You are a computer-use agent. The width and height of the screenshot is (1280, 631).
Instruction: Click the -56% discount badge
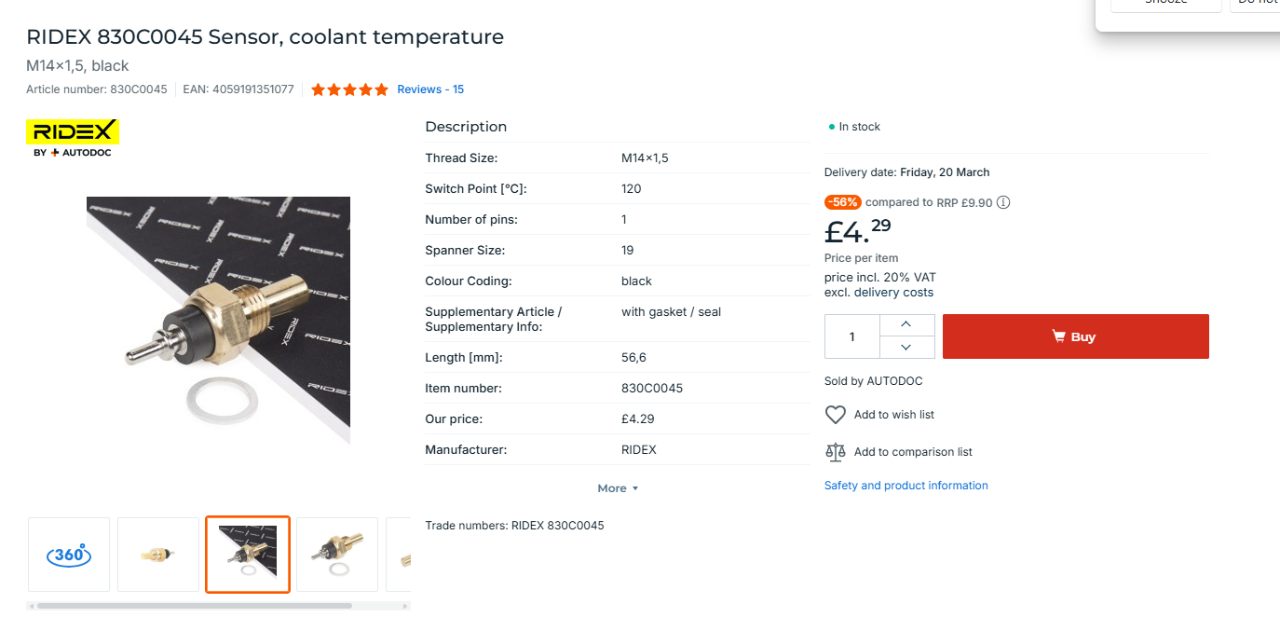click(x=842, y=202)
